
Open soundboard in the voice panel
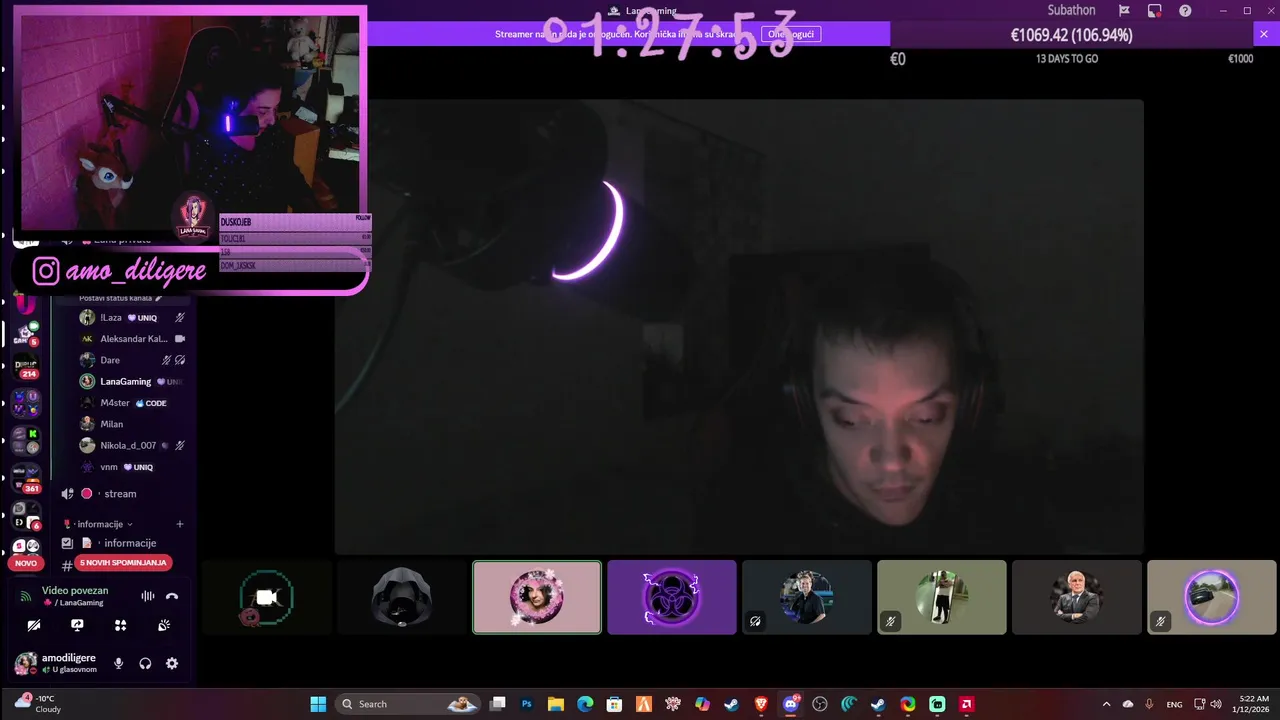tap(164, 625)
